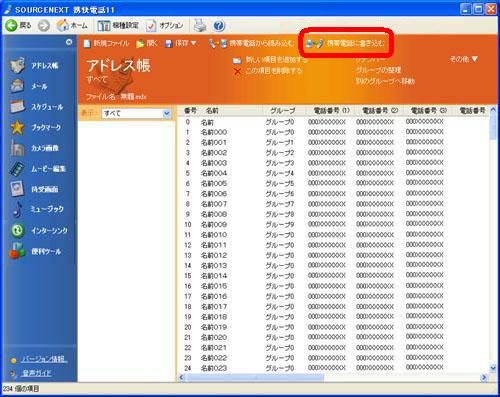
Task: Click the grey Forward arrow icon
Action: click(x=44, y=25)
